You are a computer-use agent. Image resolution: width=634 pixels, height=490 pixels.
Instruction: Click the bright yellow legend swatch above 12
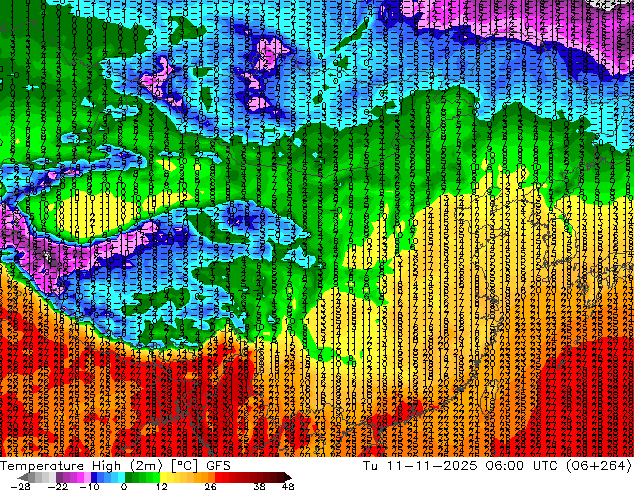pos(163,477)
